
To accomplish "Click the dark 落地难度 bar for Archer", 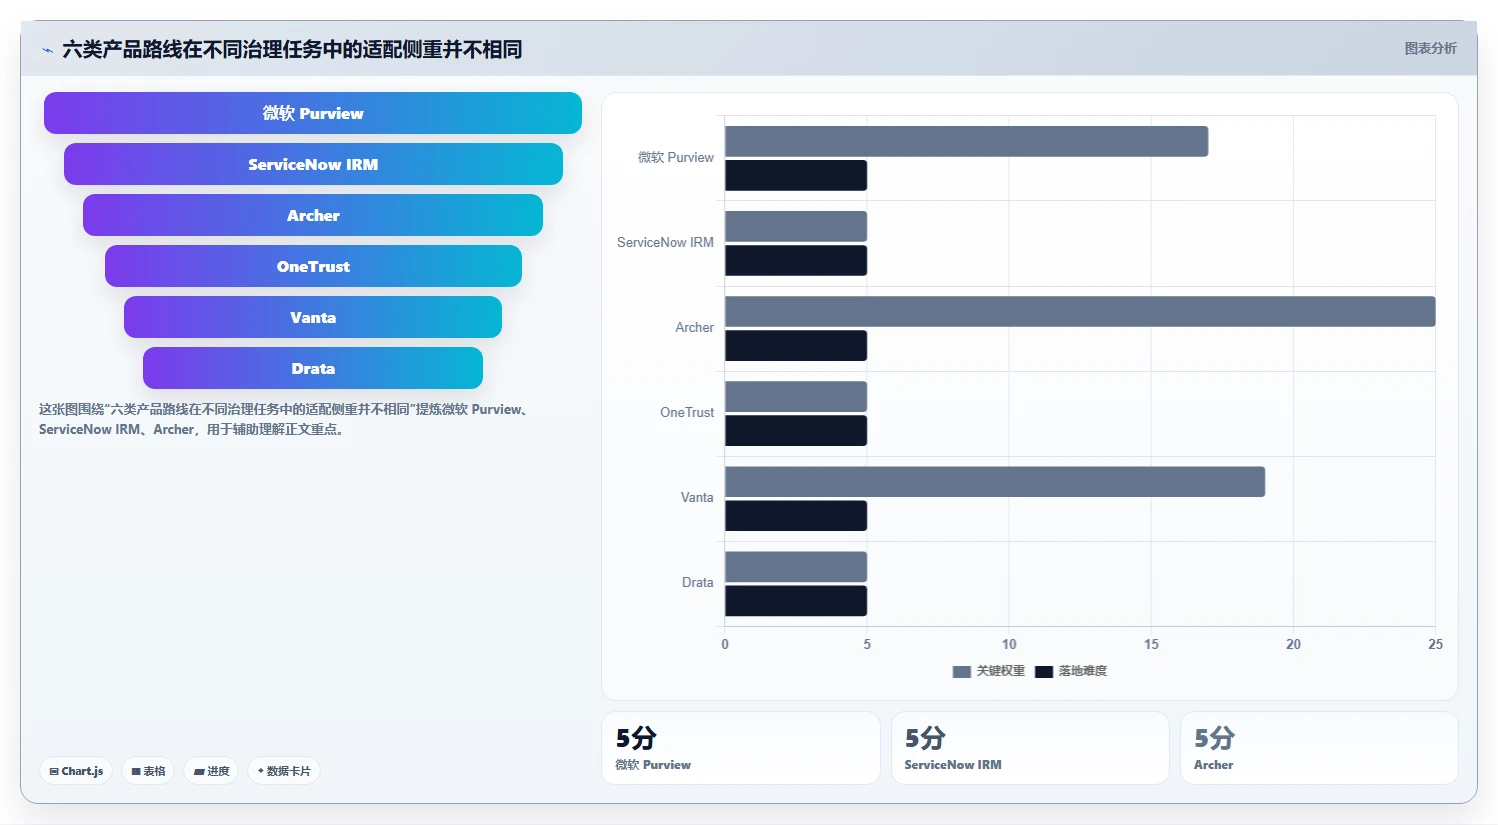I will (796, 345).
